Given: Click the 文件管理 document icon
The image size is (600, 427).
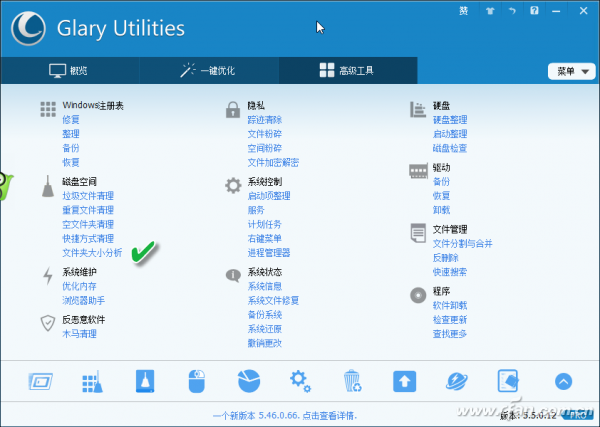Looking at the screenshot, I should (418, 233).
